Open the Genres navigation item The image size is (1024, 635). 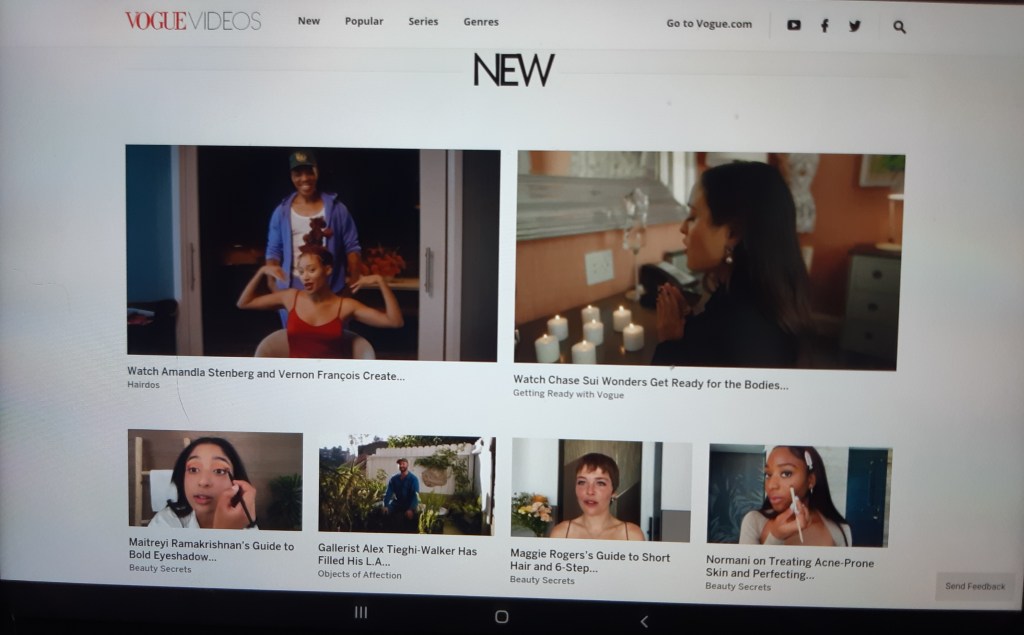pos(481,22)
